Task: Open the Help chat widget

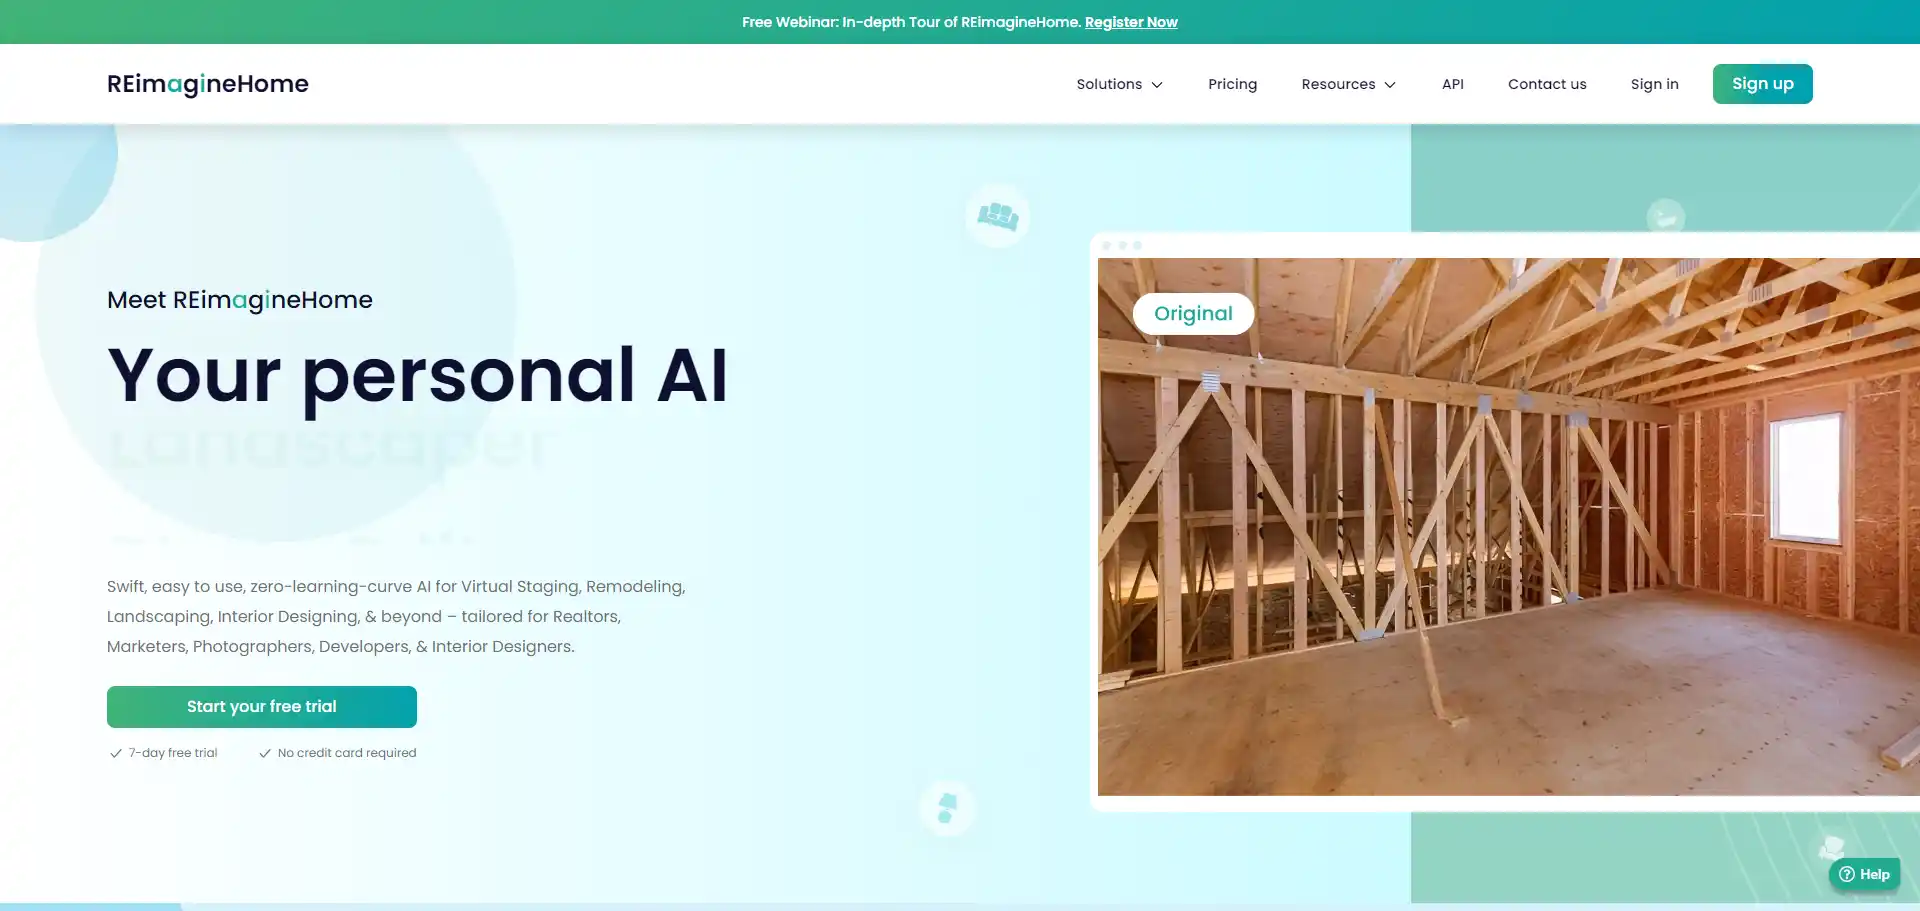Action: 1864,874
